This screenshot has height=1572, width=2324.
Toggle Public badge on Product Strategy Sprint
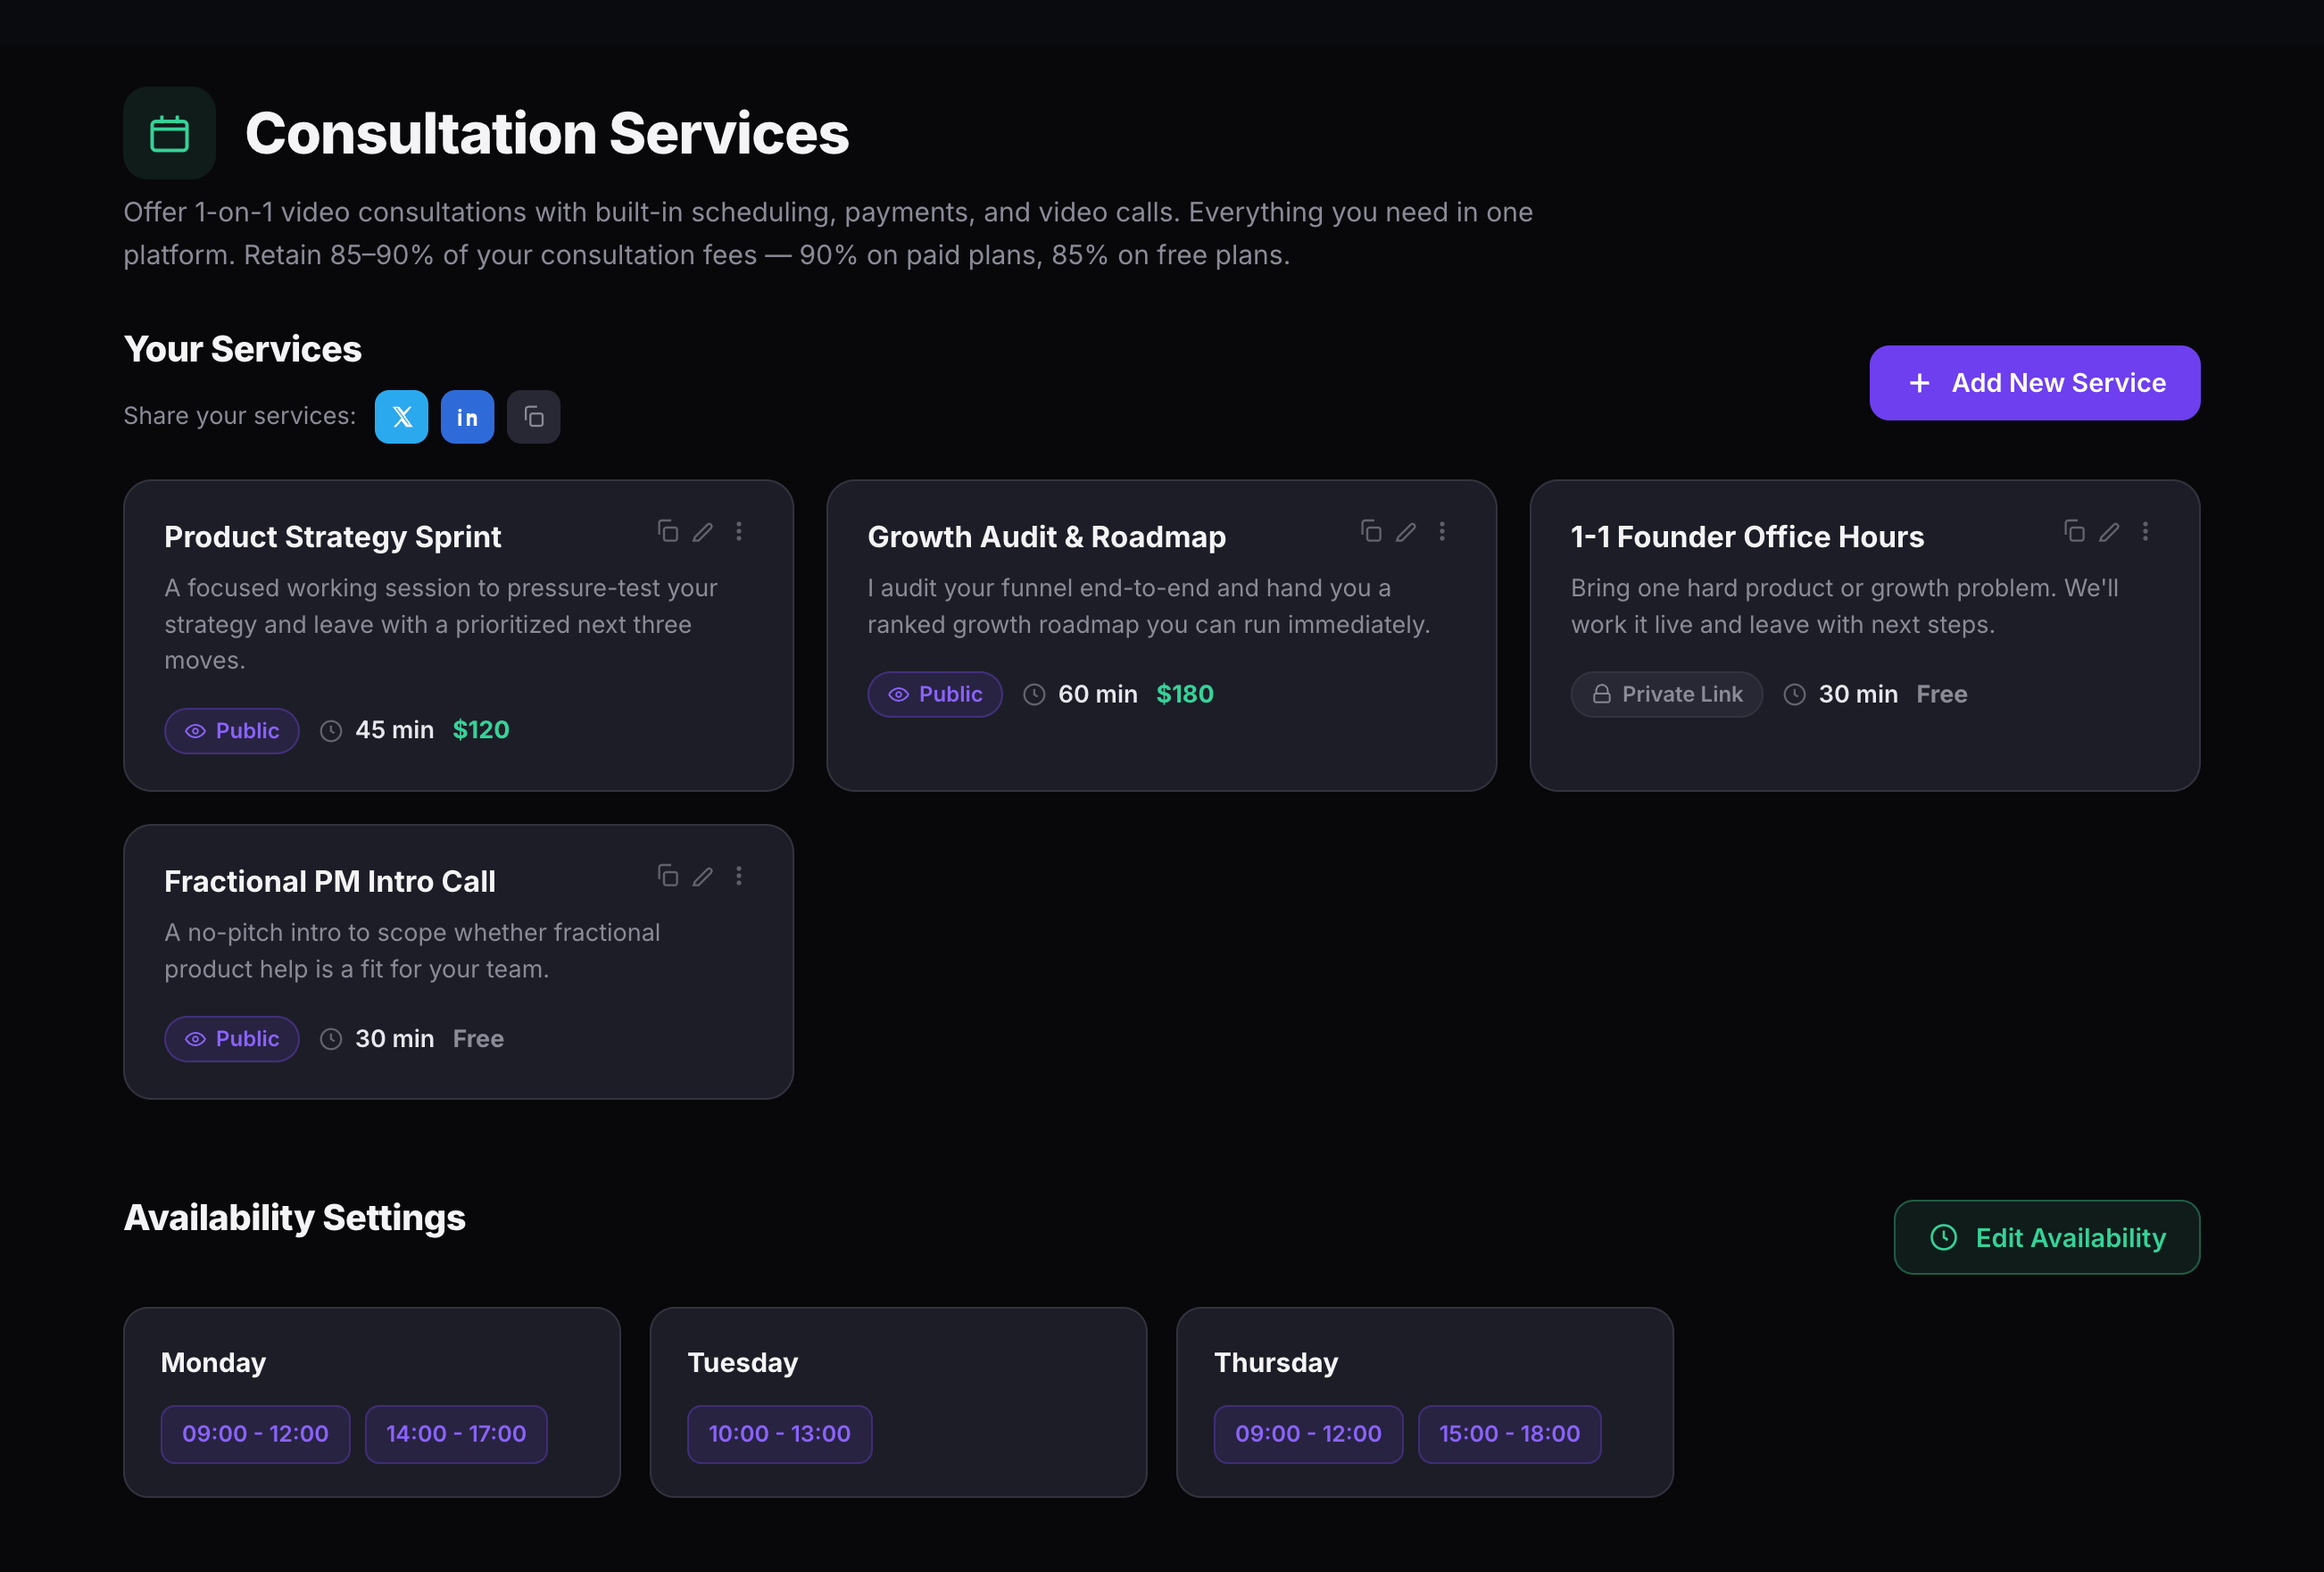point(231,731)
